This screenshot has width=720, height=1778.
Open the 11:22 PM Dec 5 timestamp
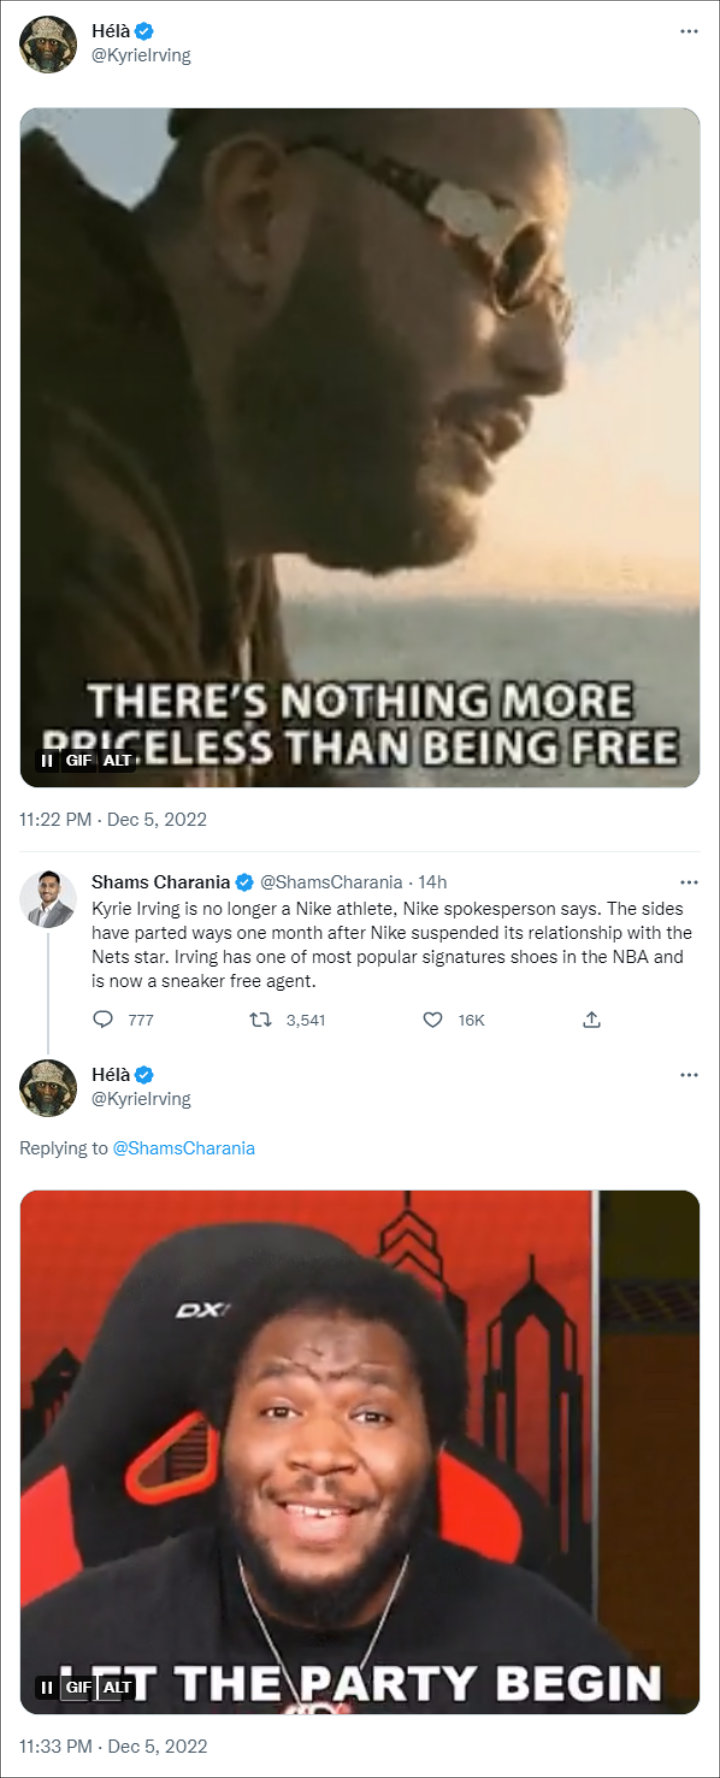[113, 819]
